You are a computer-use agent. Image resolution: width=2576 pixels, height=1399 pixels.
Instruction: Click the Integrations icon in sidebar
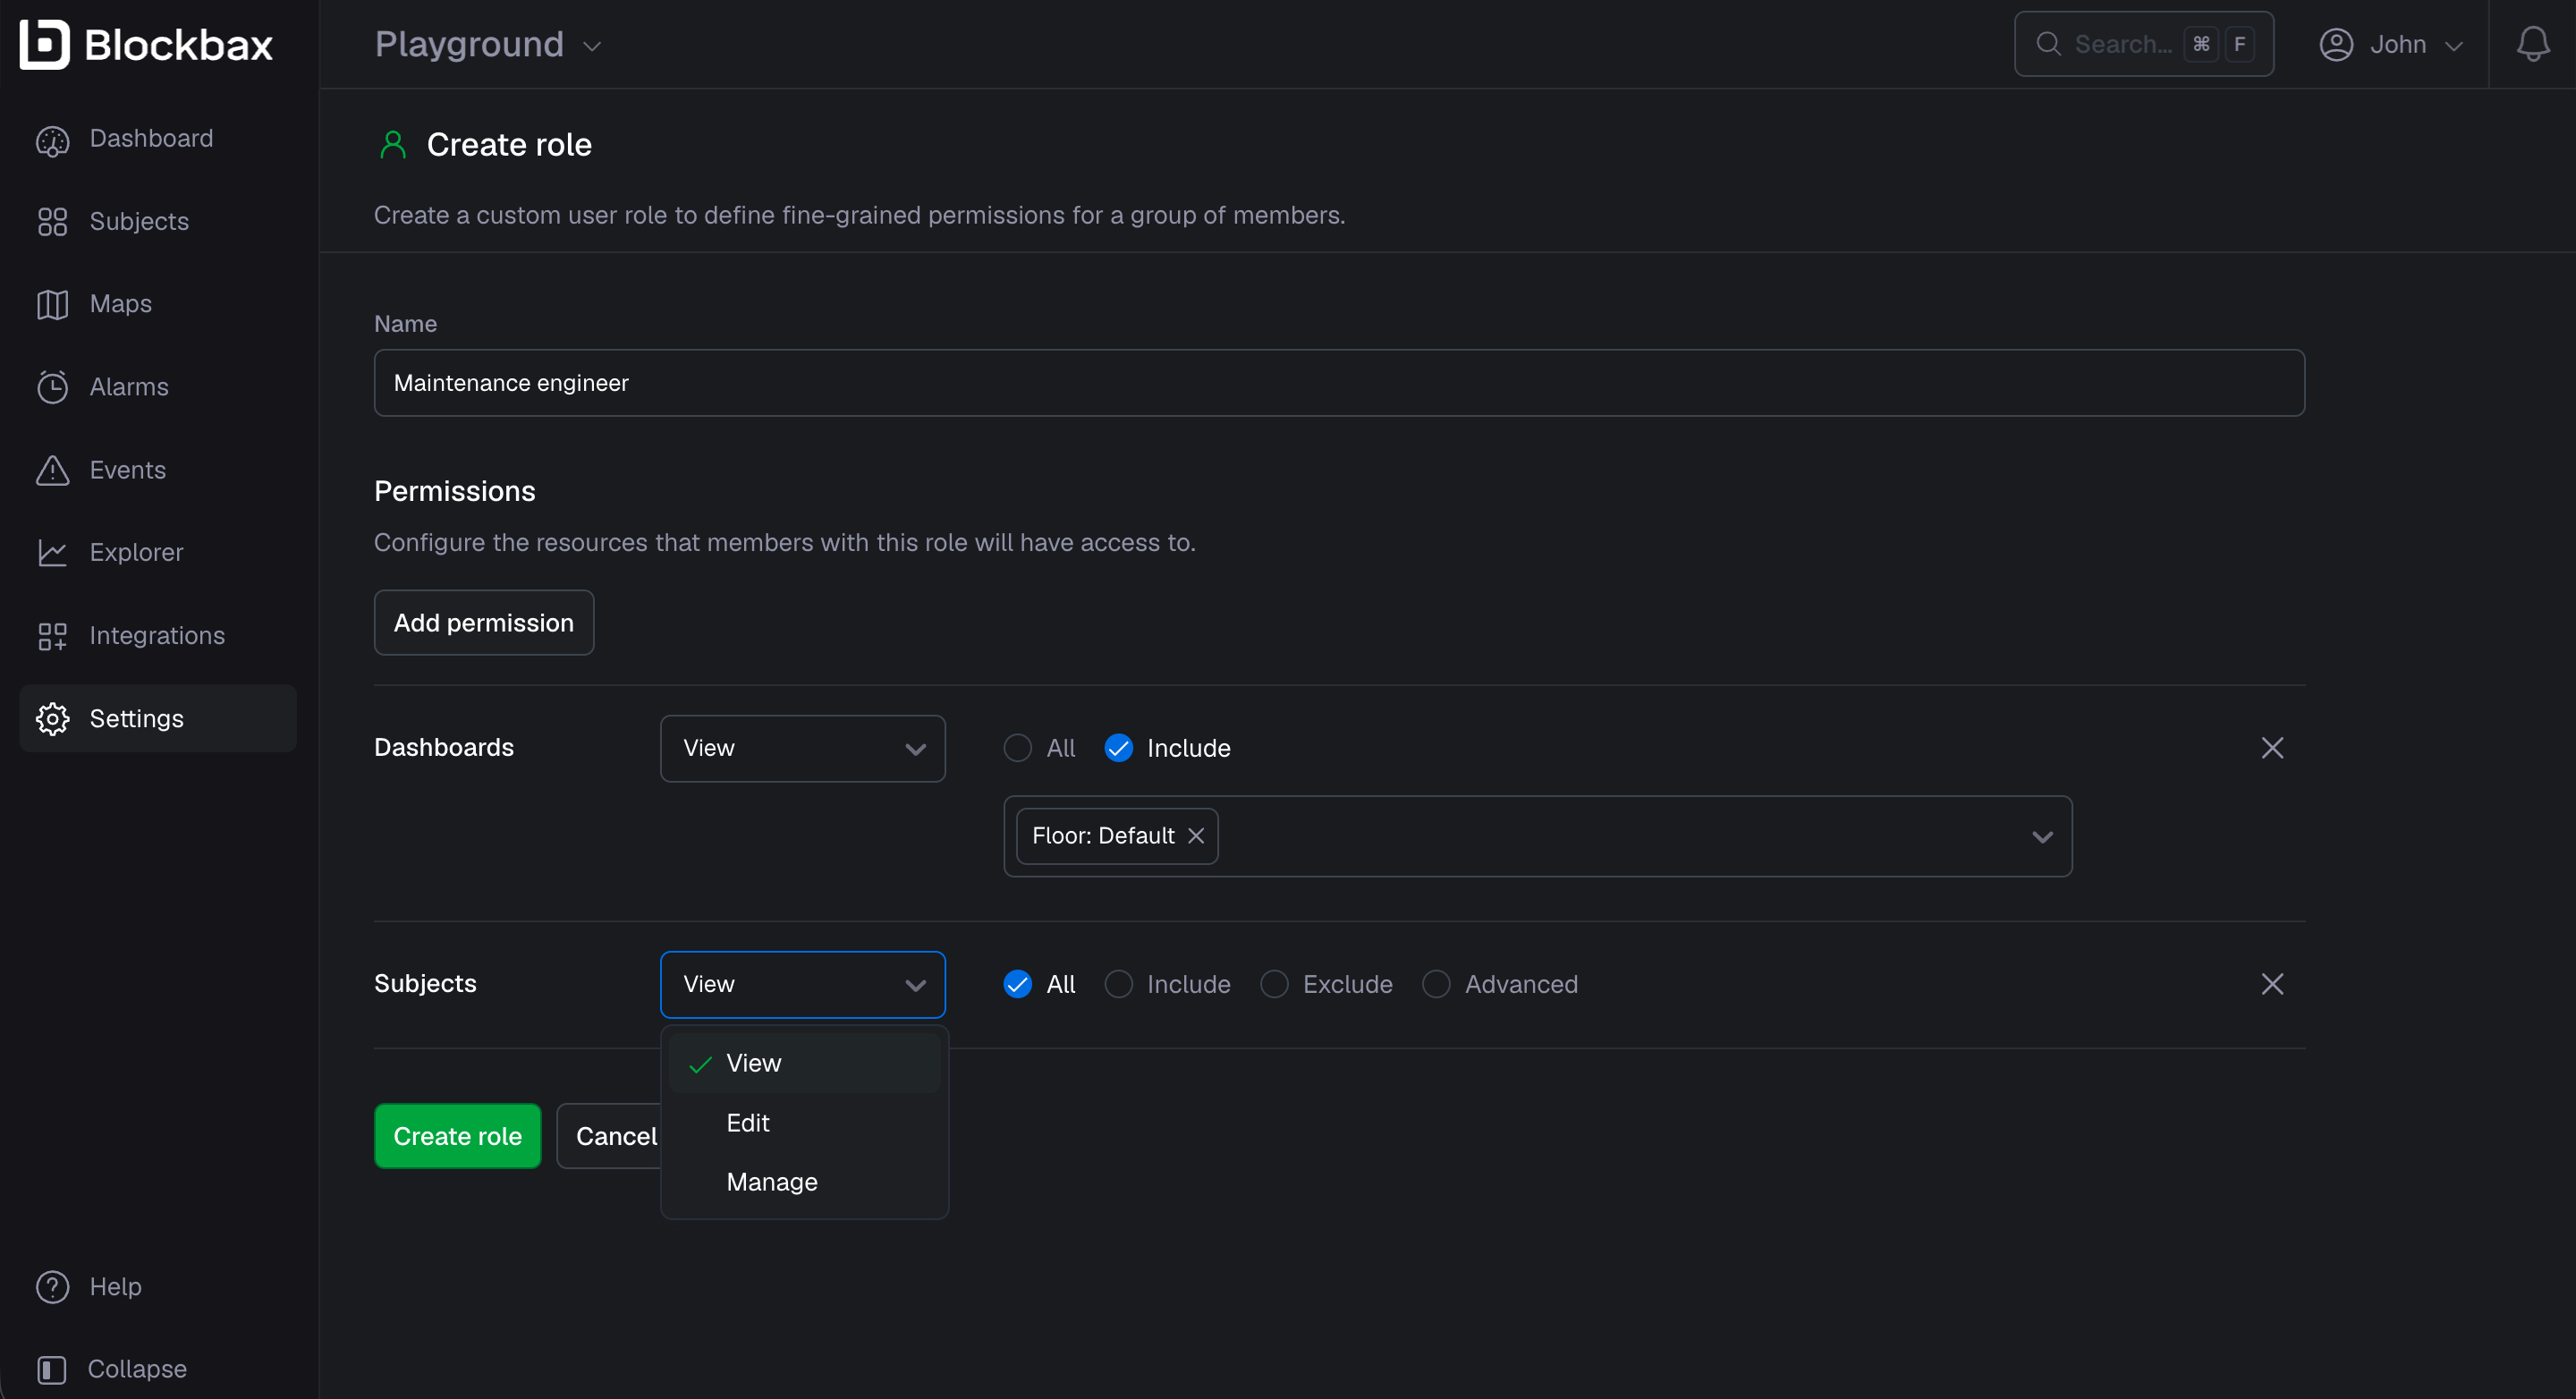coord(52,636)
